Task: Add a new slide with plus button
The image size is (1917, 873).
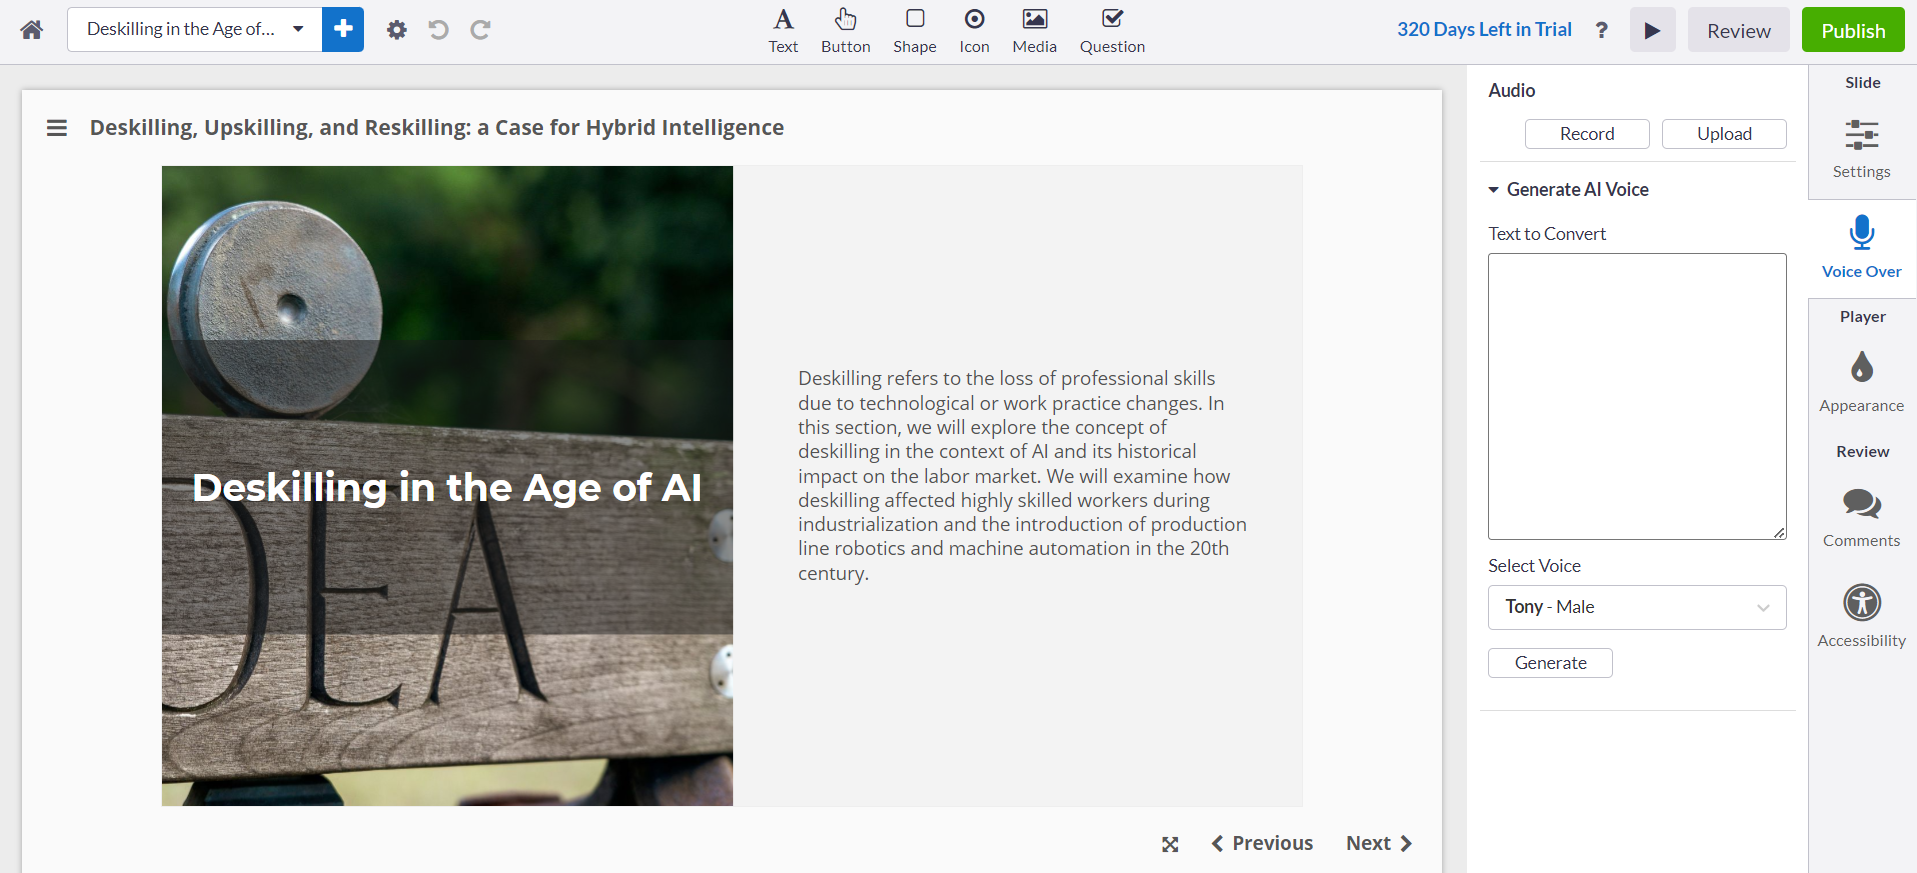Action: tap(343, 29)
